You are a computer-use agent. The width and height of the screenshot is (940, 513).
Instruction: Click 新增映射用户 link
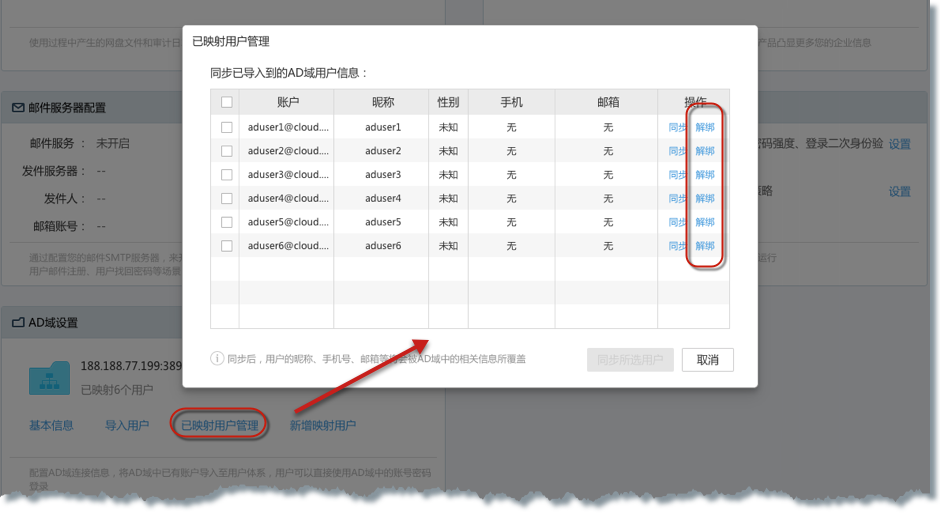pos(322,425)
